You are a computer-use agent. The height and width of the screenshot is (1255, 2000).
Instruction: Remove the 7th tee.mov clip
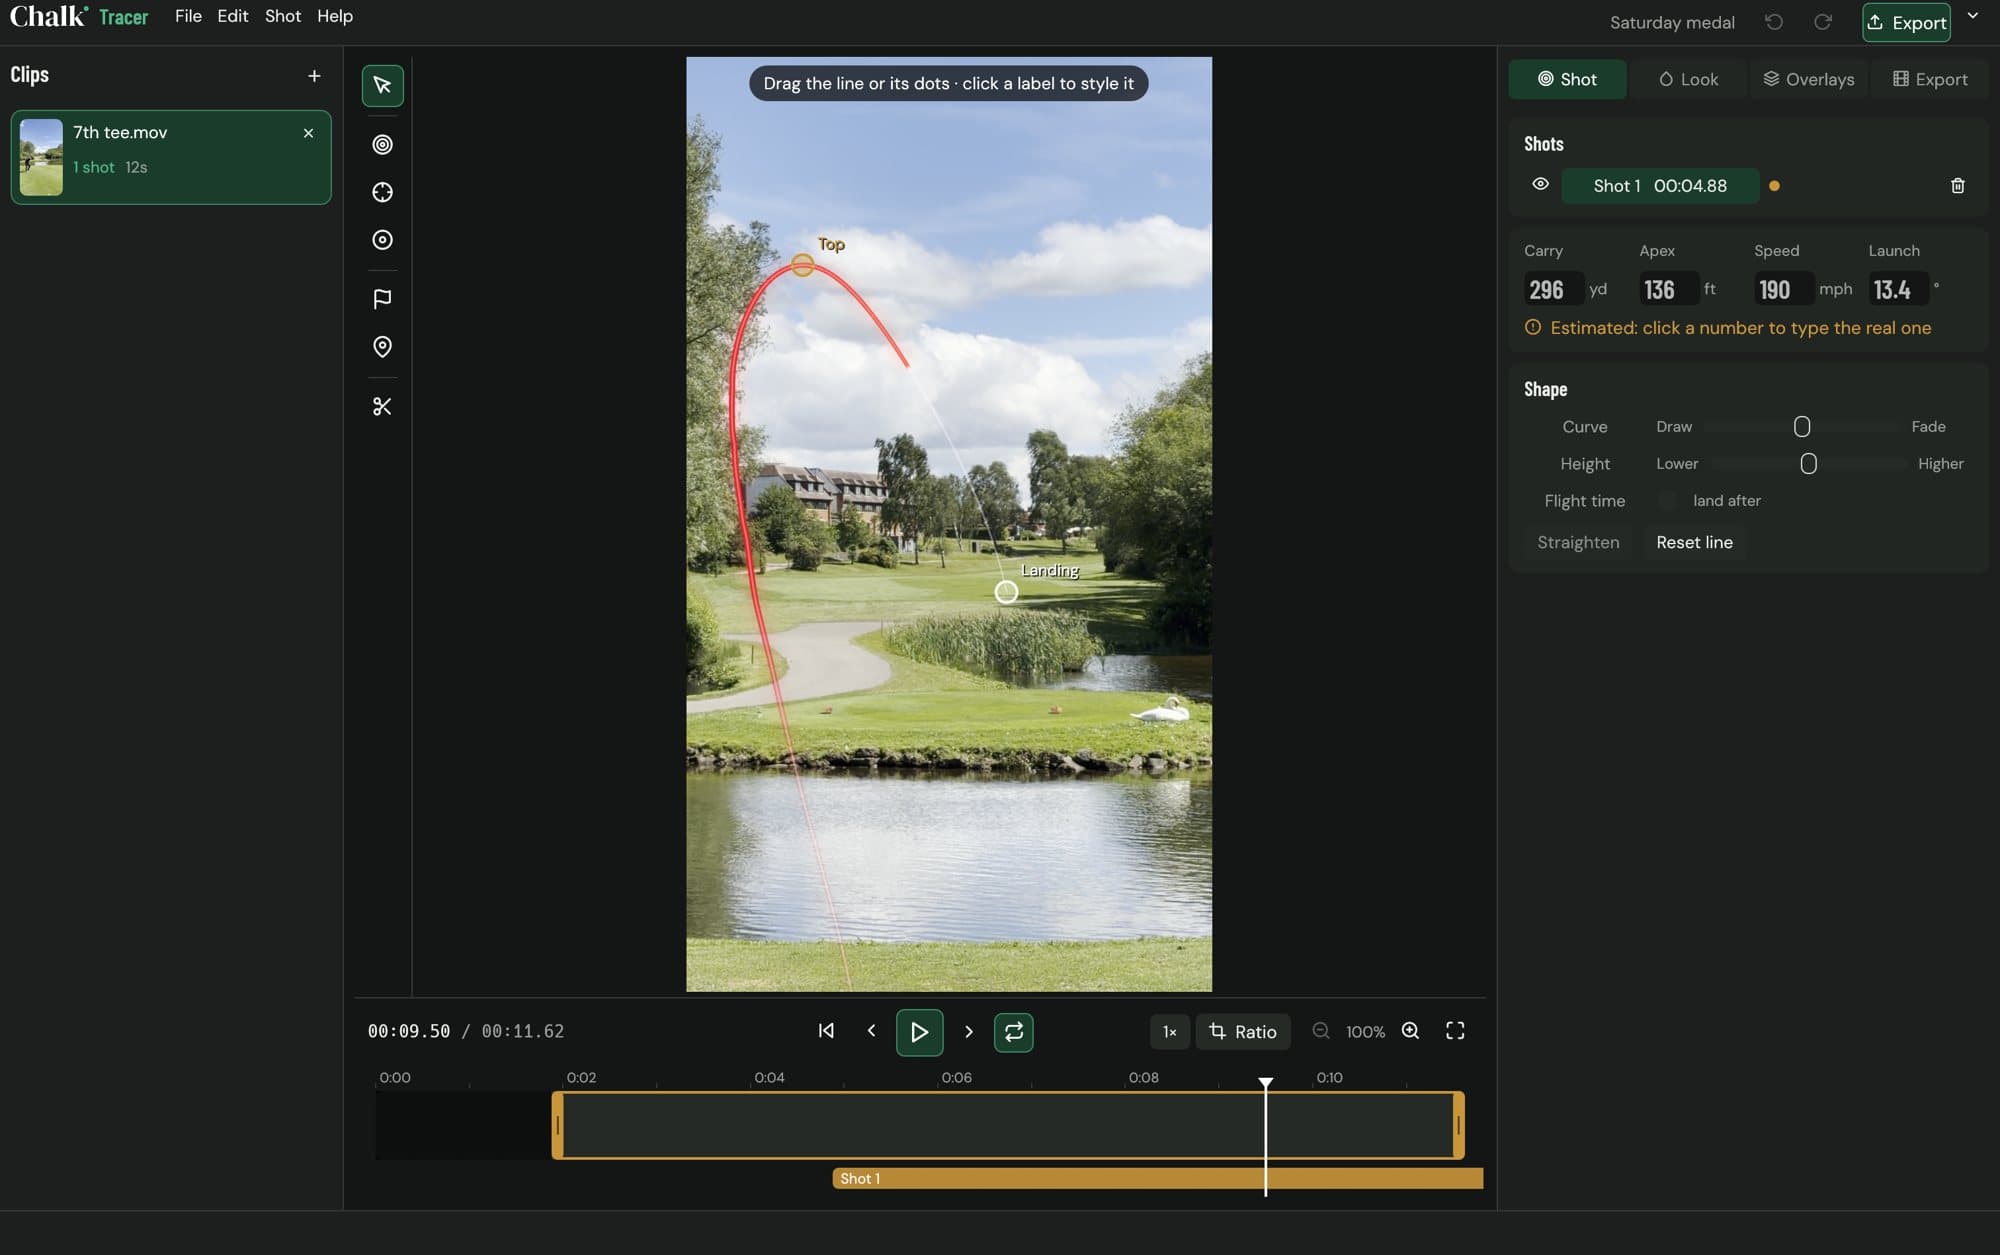coord(308,133)
